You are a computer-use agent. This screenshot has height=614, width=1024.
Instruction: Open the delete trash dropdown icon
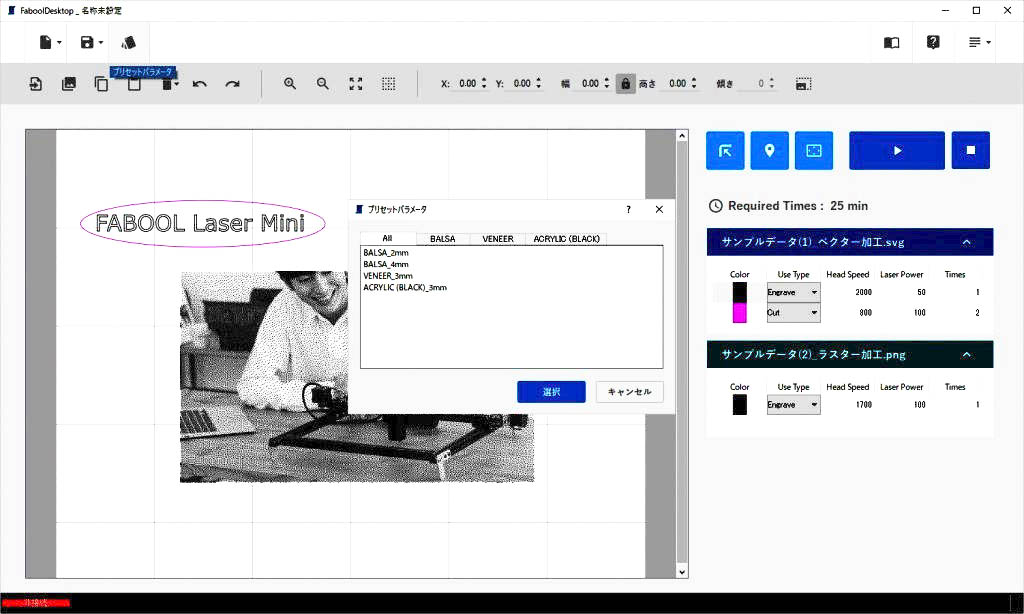[170, 84]
